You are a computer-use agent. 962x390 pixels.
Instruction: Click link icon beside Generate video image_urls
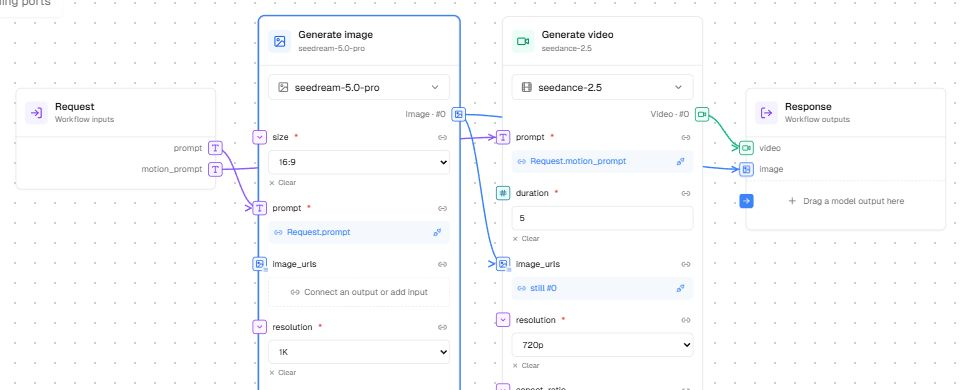pos(686,264)
